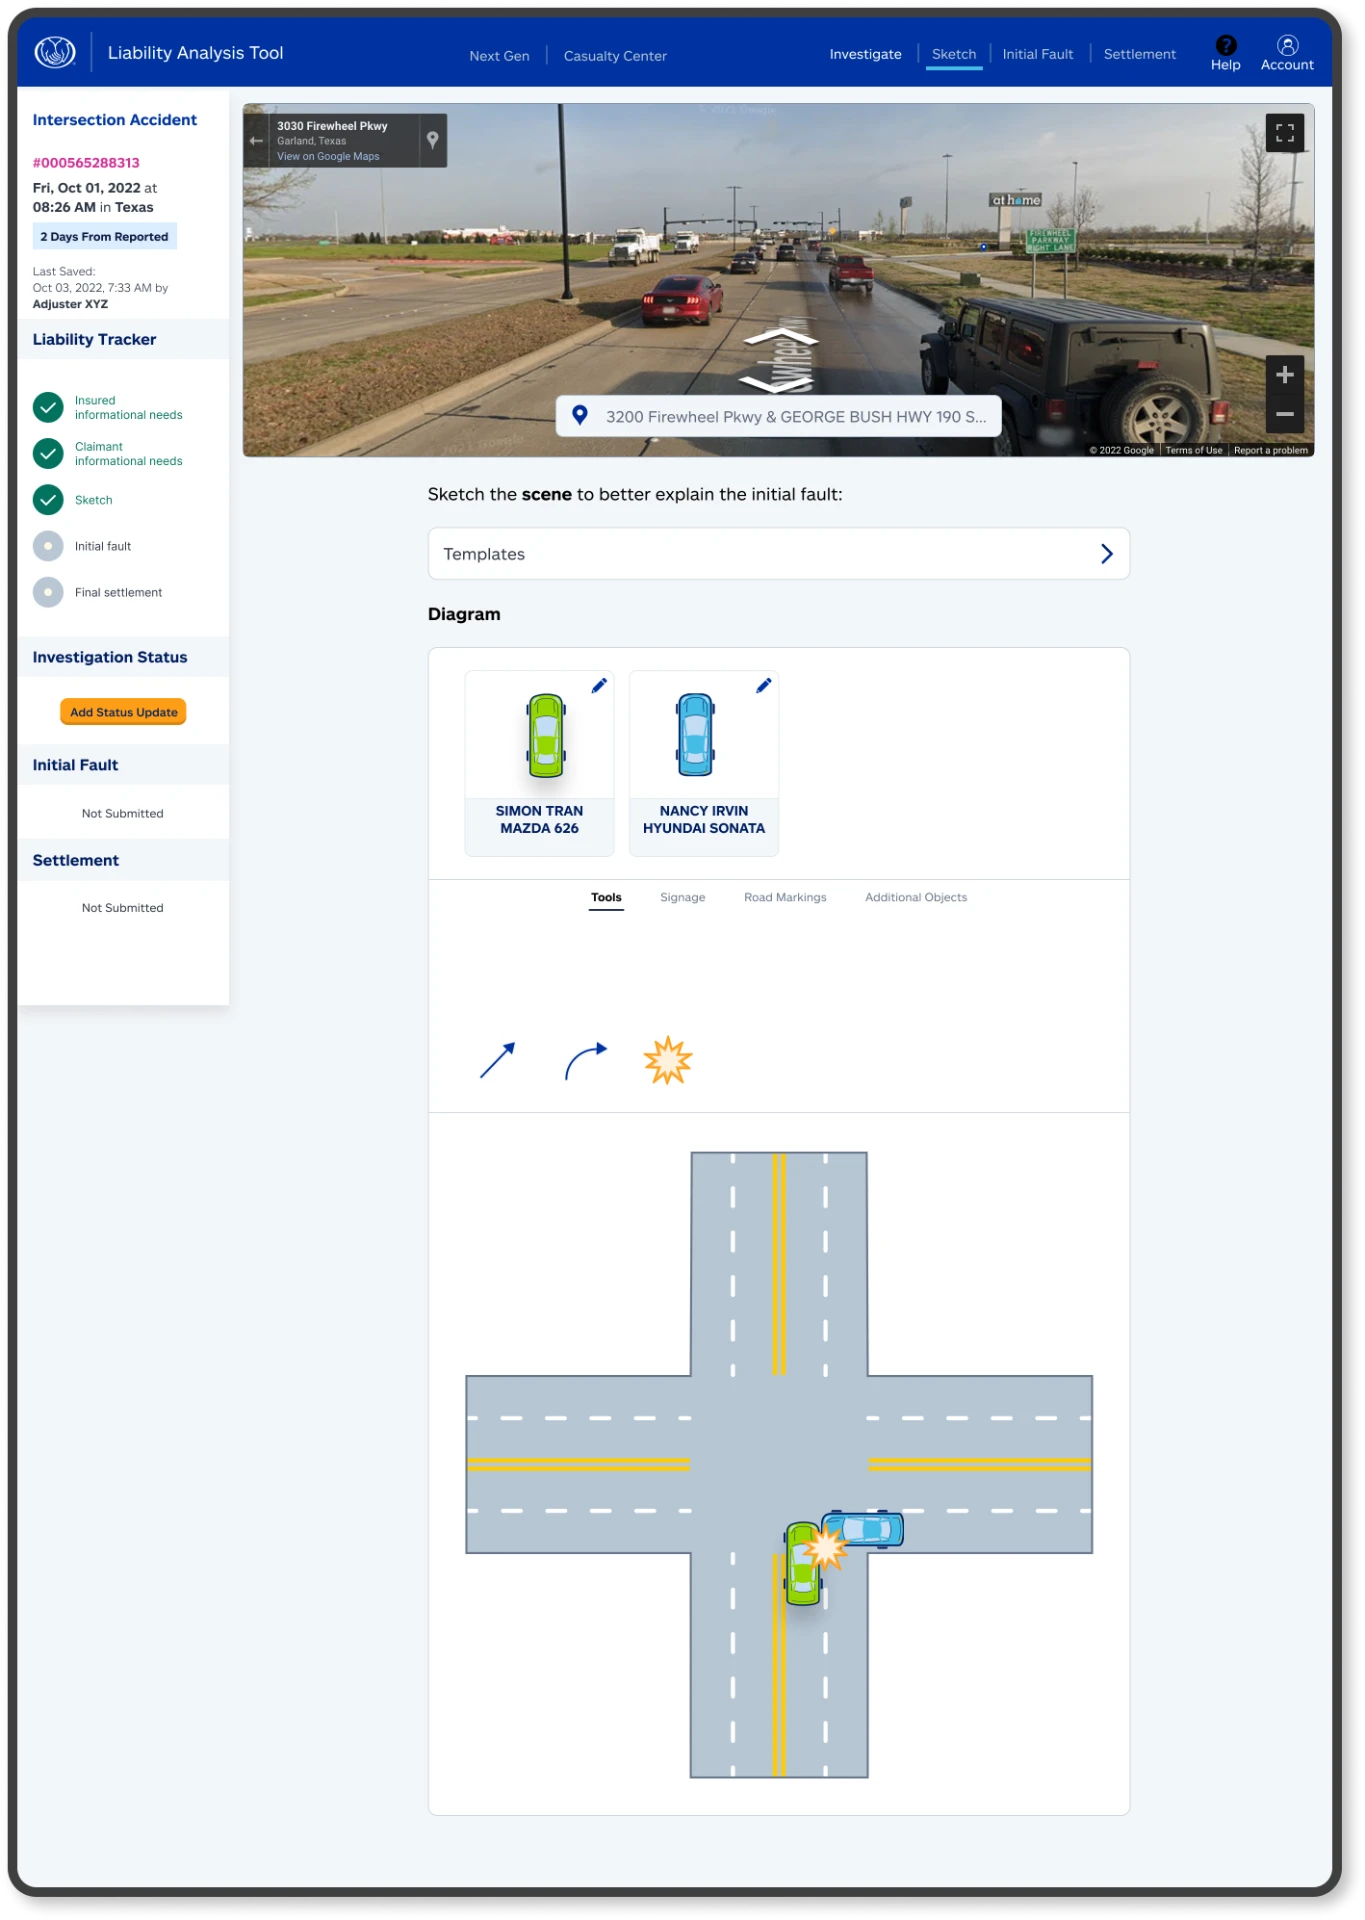This screenshot has width=1365, height=1920.
Task: Select the blue car on the intersection diagram
Action: click(x=863, y=1529)
